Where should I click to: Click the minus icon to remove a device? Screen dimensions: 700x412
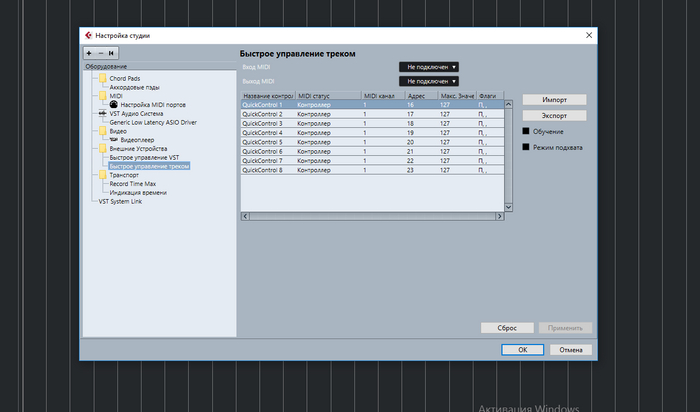[x=99, y=53]
